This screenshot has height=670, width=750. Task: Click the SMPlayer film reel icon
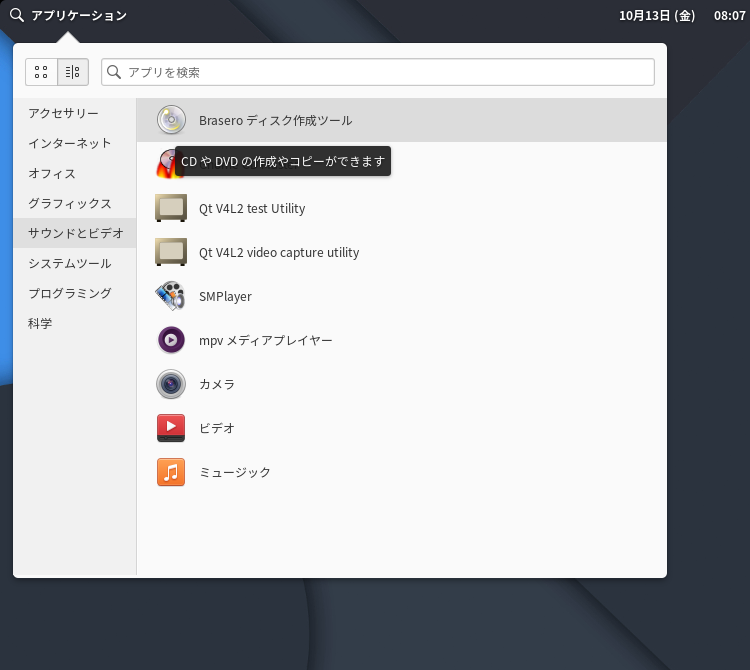(171, 296)
